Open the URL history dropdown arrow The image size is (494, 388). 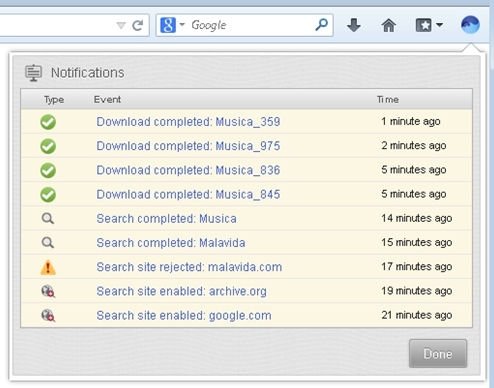(121, 25)
